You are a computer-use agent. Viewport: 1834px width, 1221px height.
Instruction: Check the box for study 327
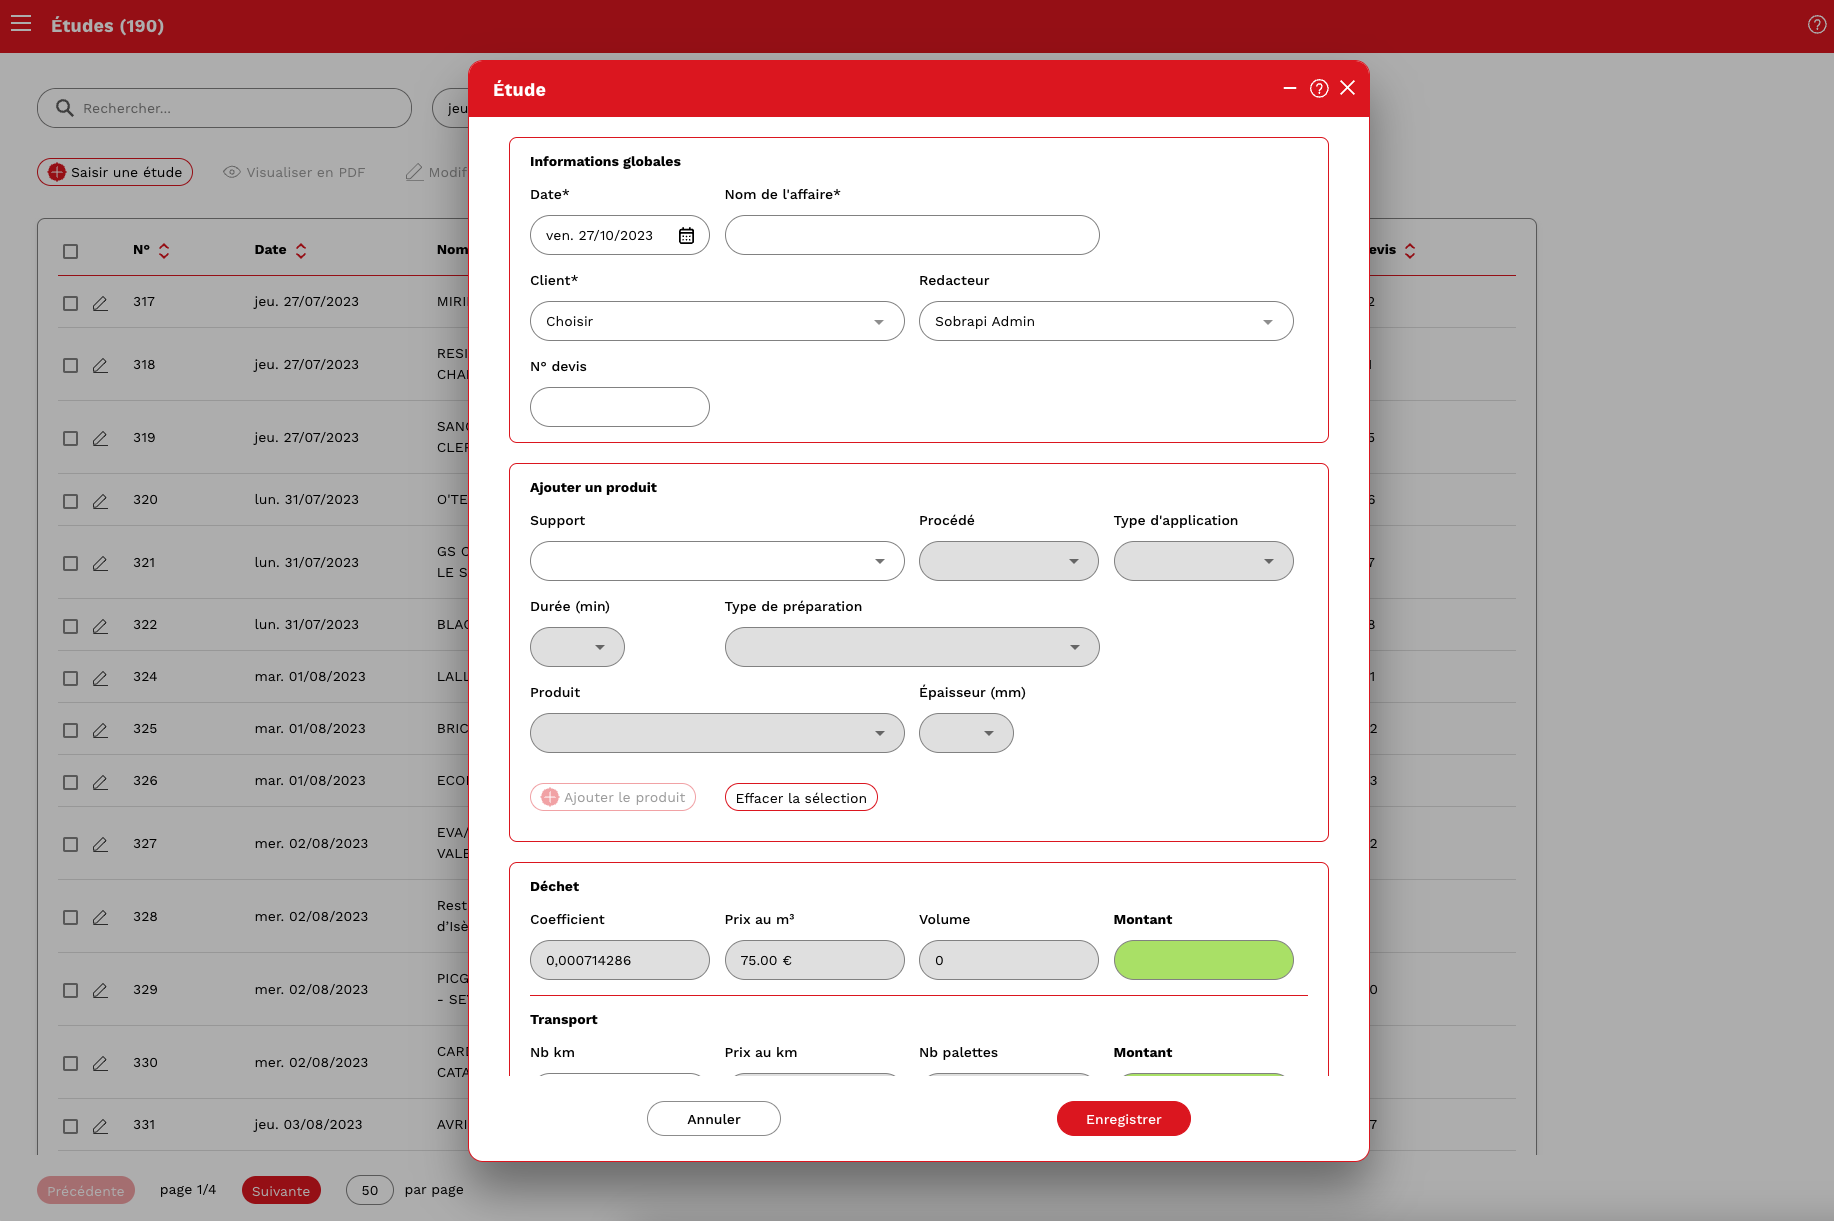[x=70, y=844]
